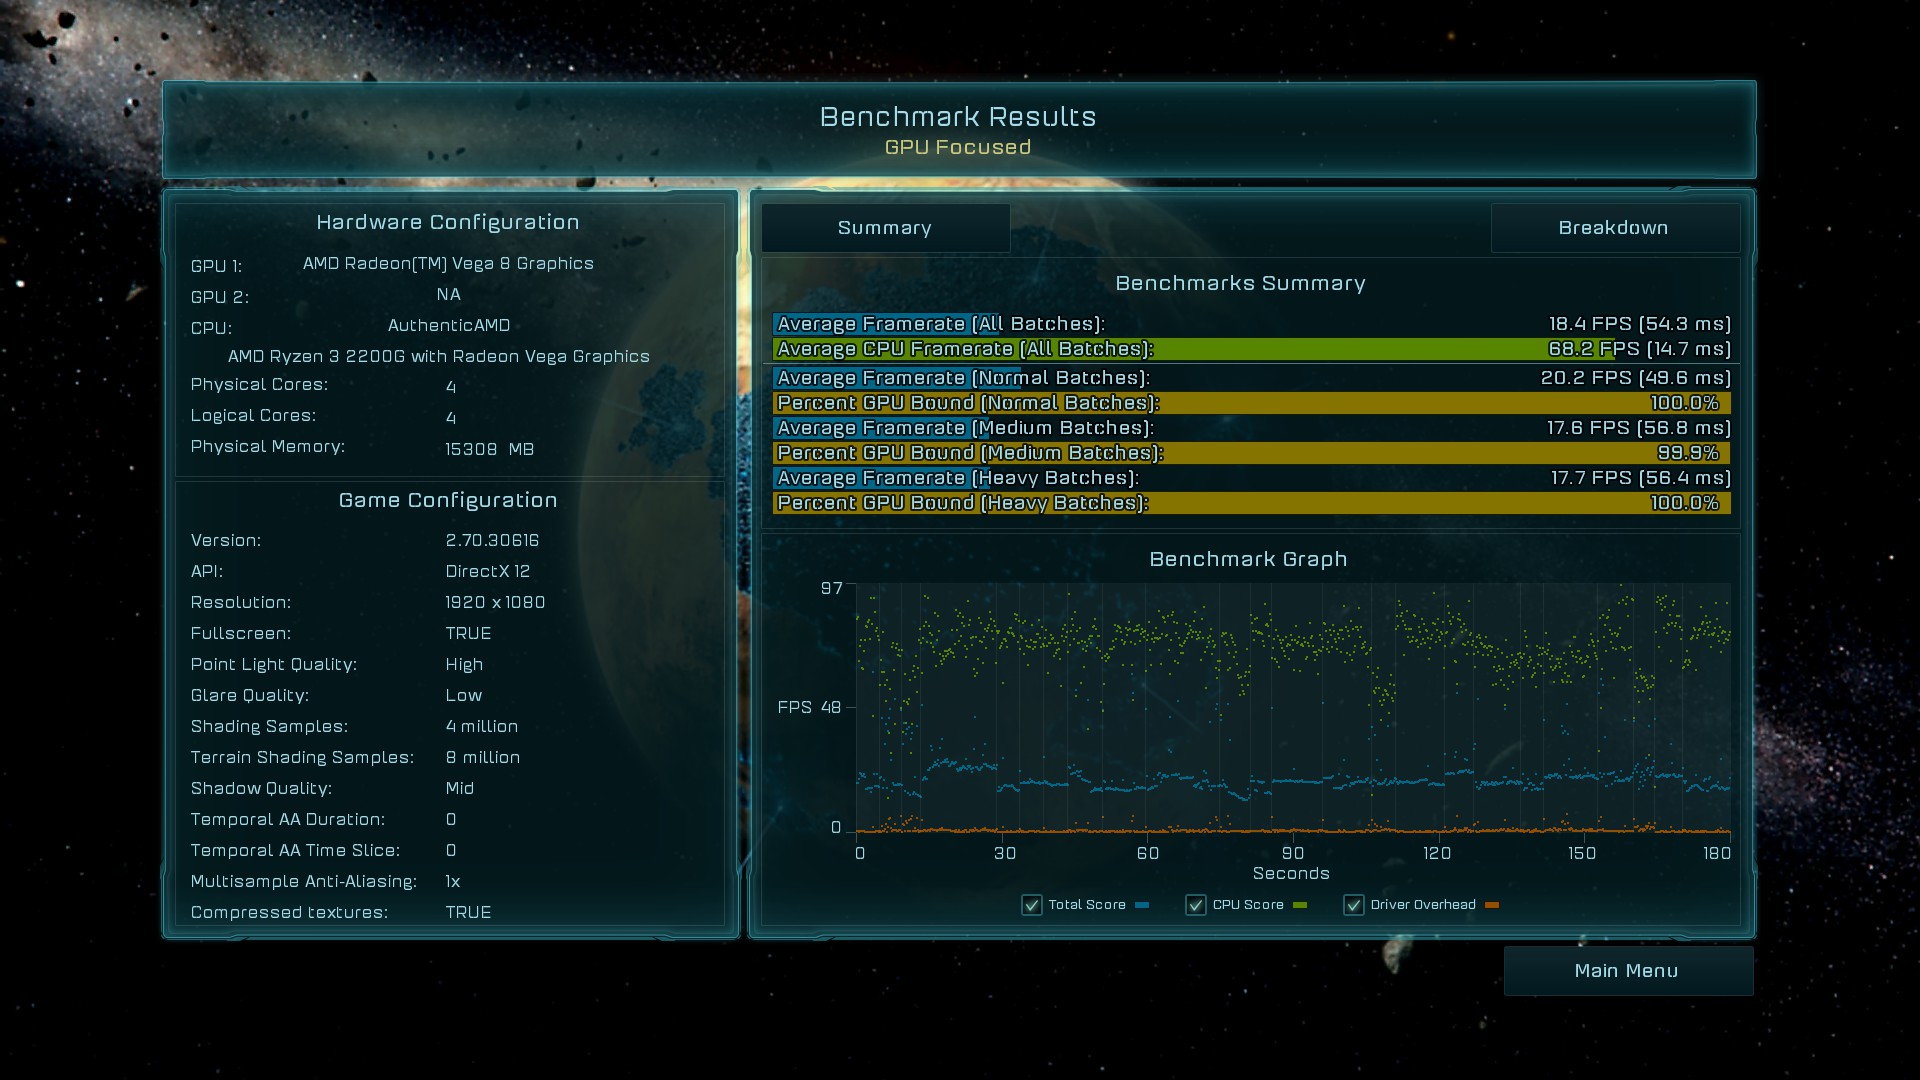The height and width of the screenshot is (1080, 1920).
Task: Click the Percent GPU Bound Medium Batches bar
Action: [1250, 453]
